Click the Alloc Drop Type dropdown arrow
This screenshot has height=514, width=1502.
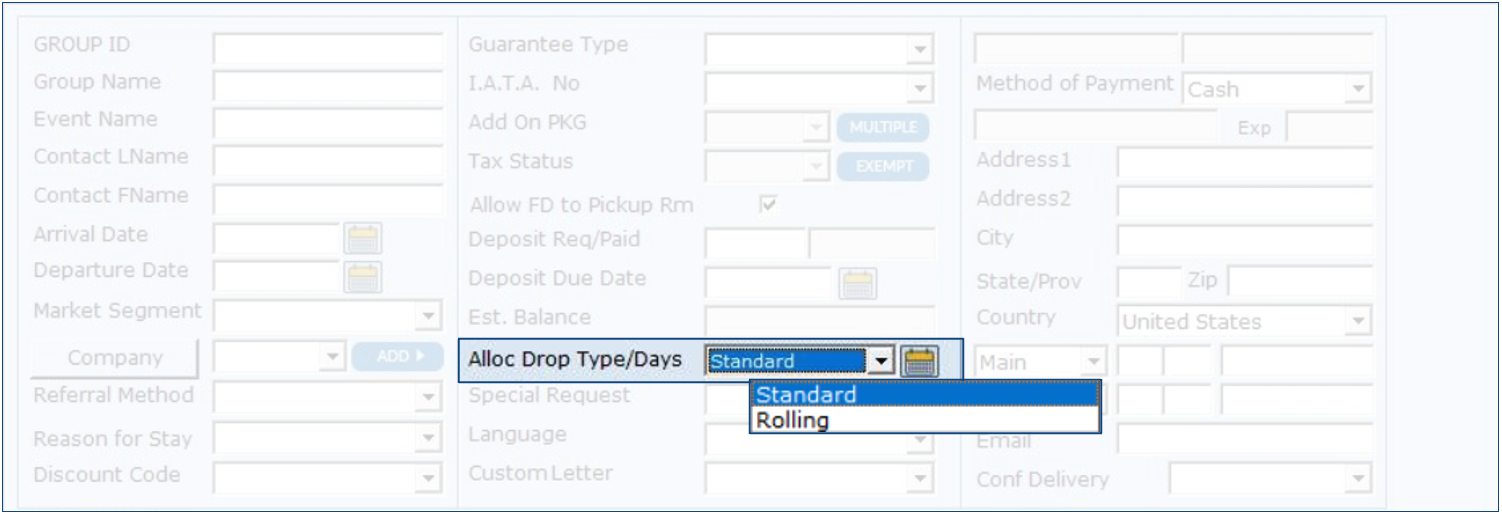point(880,361)
